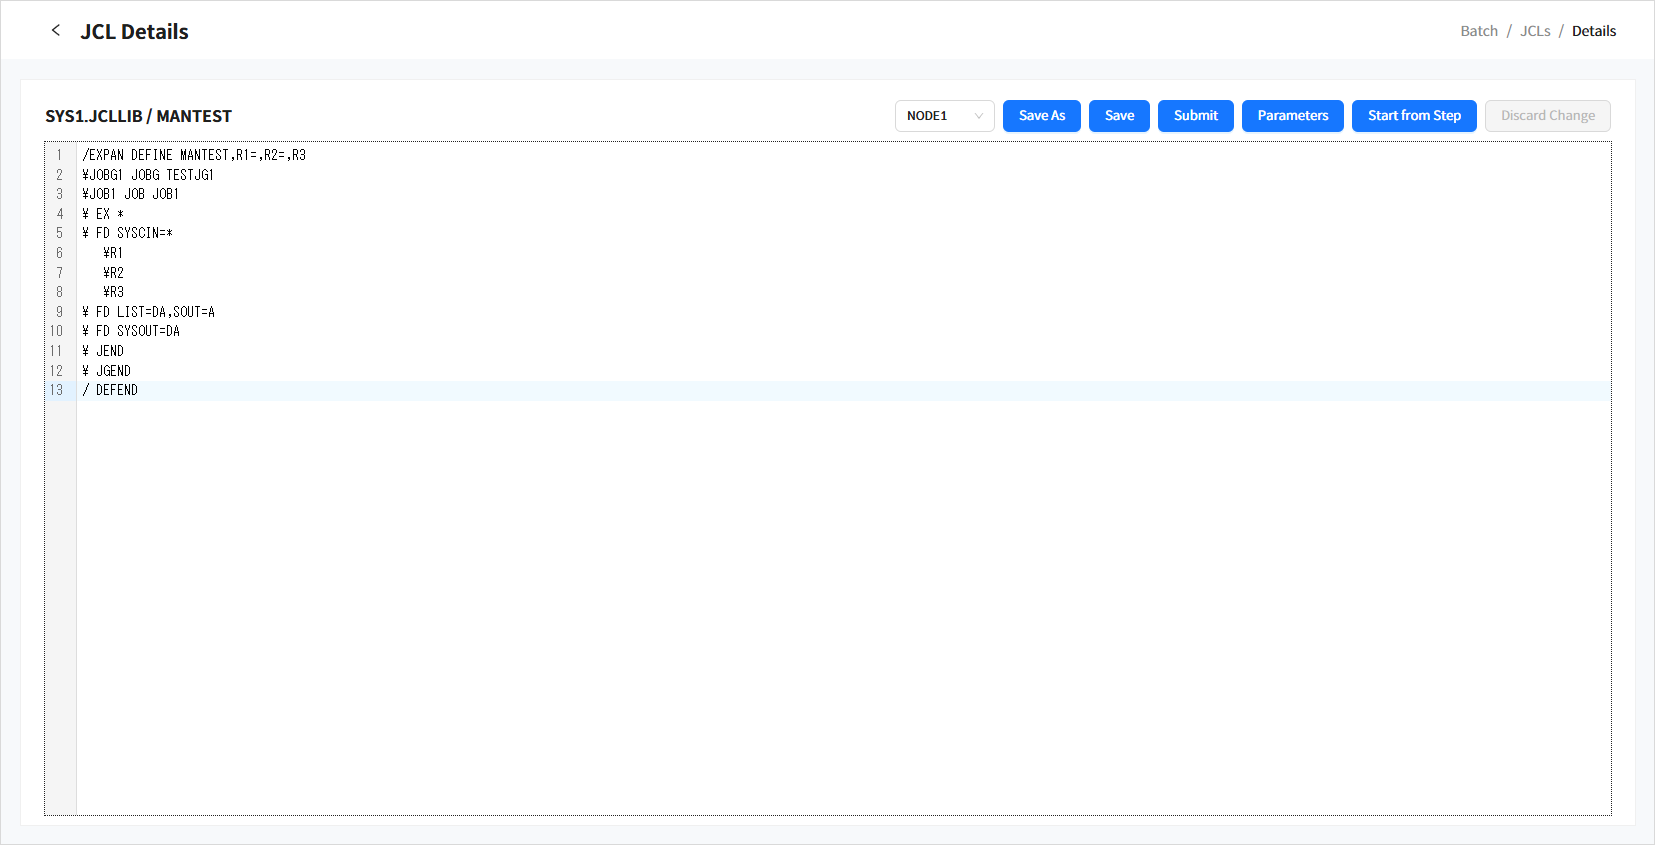The height and width of the screenshot is (845, 1655).
Task: Click empty area of the code editor
Action: pyautogui.click(x=800, y=600)
